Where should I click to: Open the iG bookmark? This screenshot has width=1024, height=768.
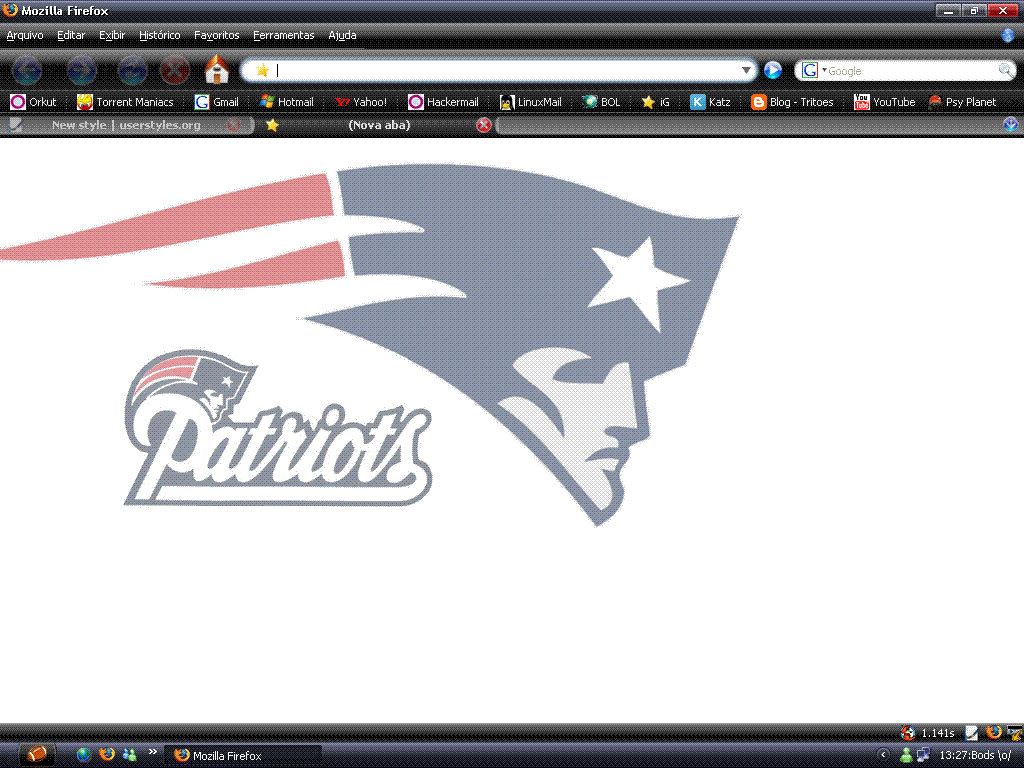656,102
